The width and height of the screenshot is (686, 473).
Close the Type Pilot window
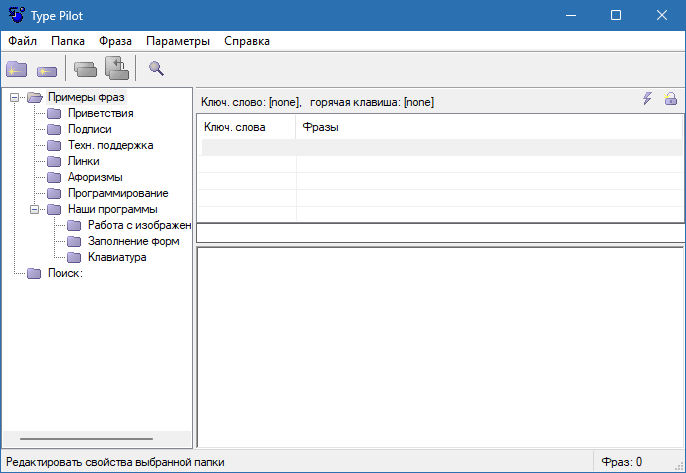coord(662,15)
